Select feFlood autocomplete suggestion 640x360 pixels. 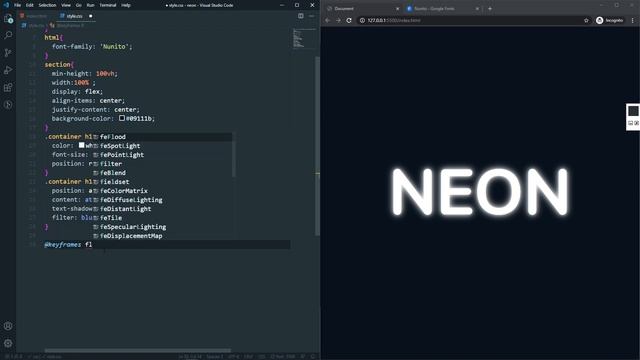(x=162, y=137)
